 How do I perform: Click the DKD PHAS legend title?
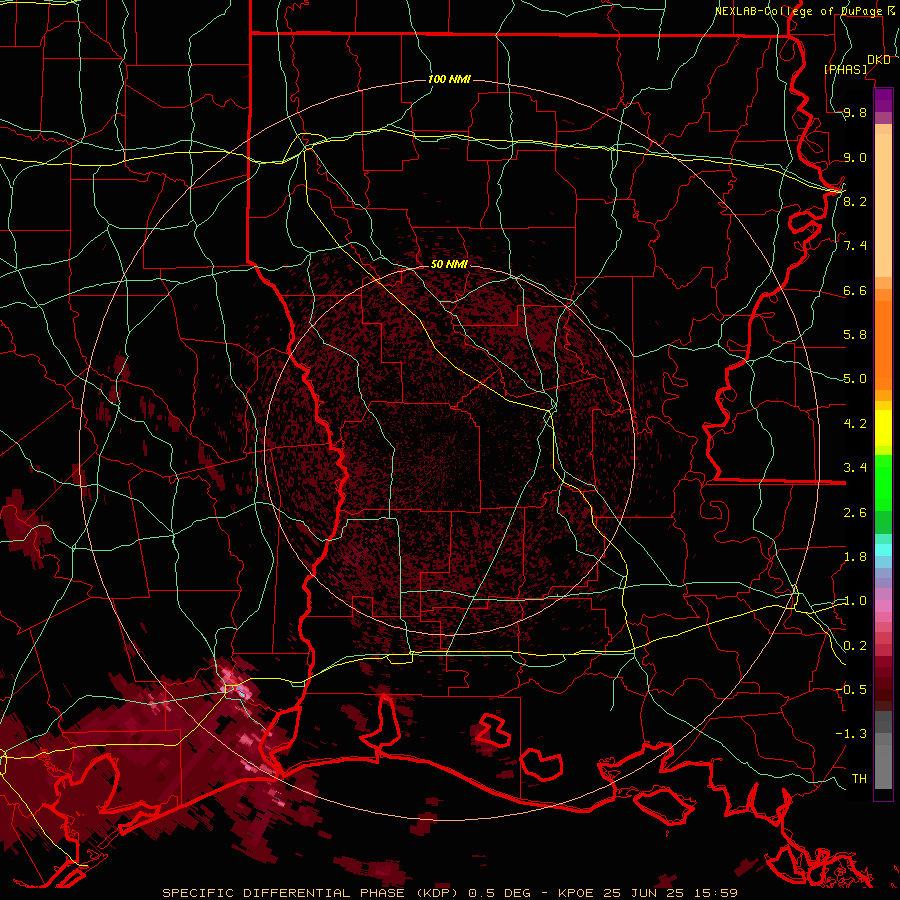coord(857,64)
